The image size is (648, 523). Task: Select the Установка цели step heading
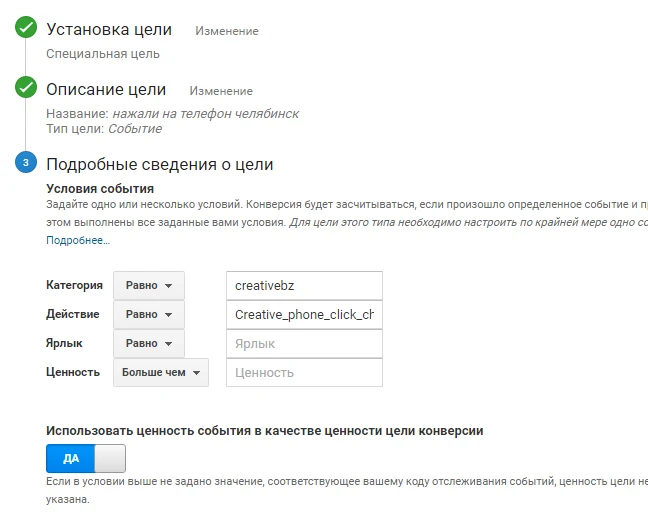[109, 29]
